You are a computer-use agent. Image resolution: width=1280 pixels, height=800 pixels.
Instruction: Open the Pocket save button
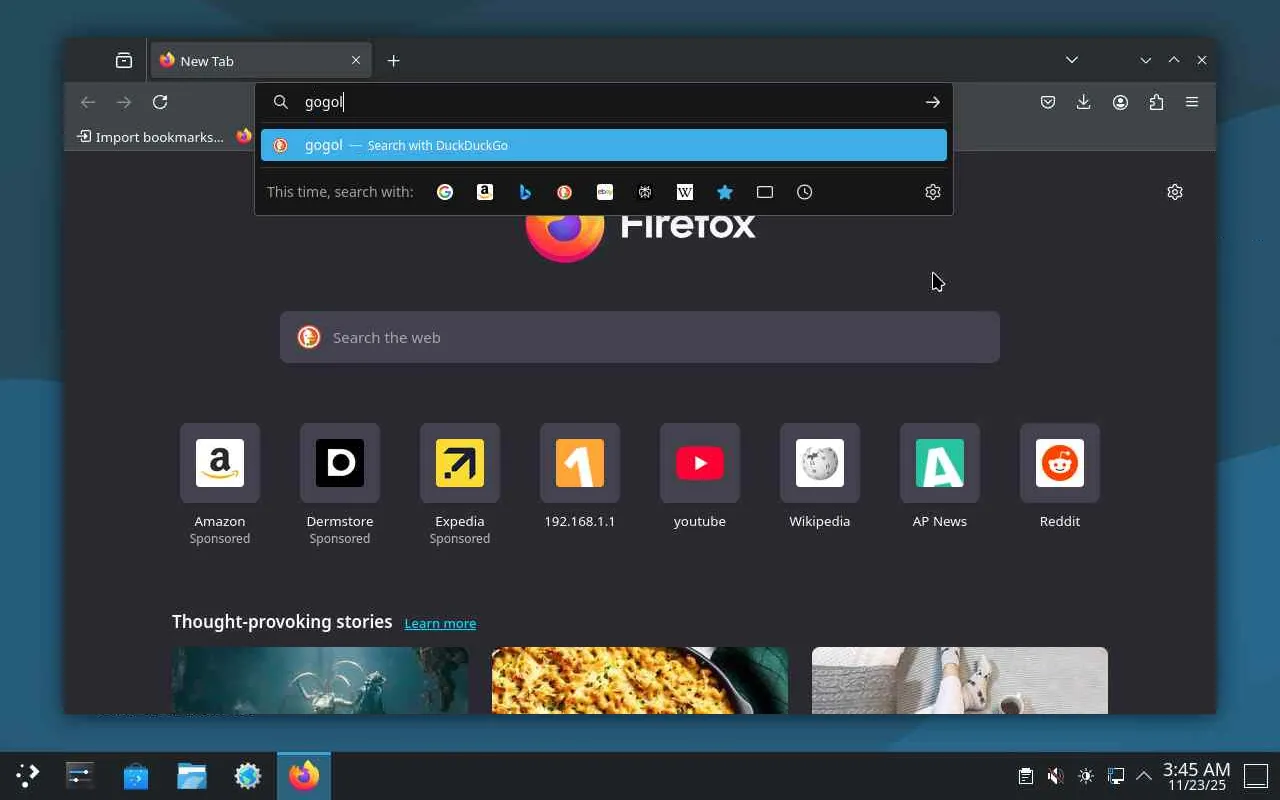(1048, 102)
